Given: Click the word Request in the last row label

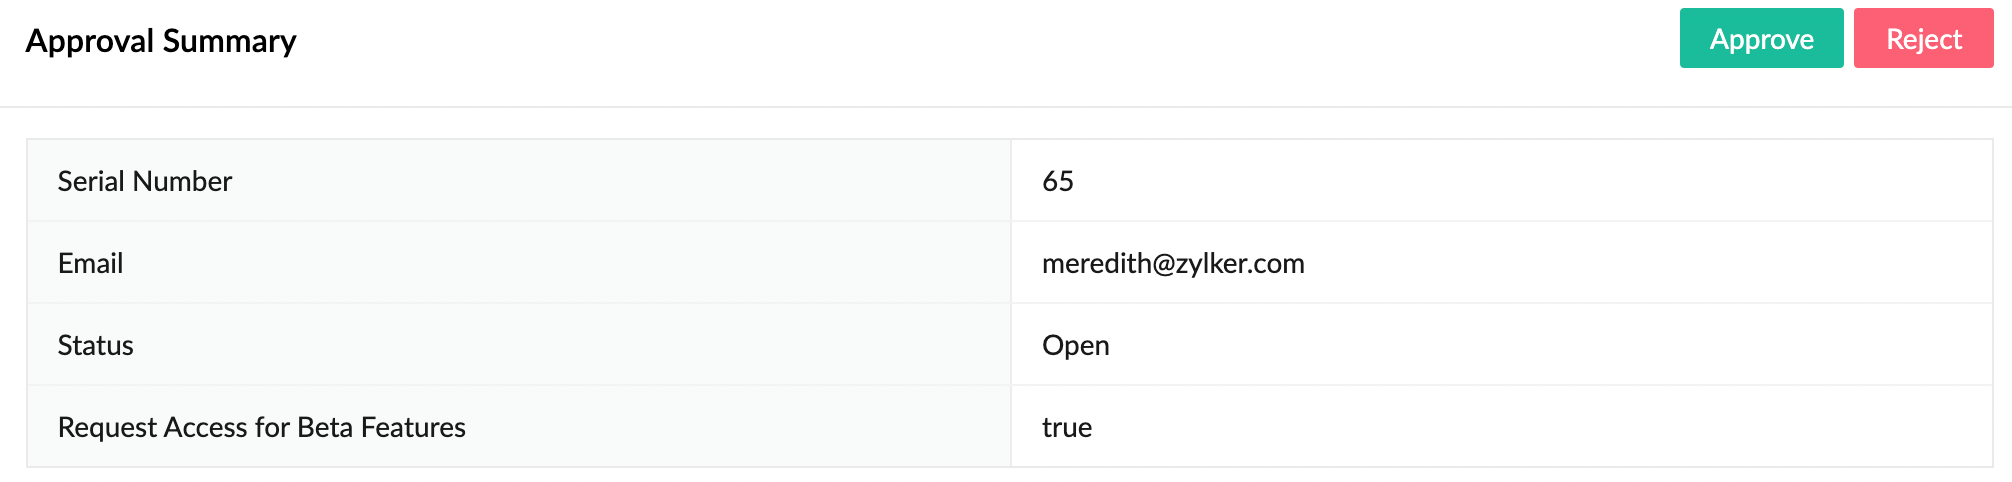Looking at the screenshot, I should click(107, 427).
